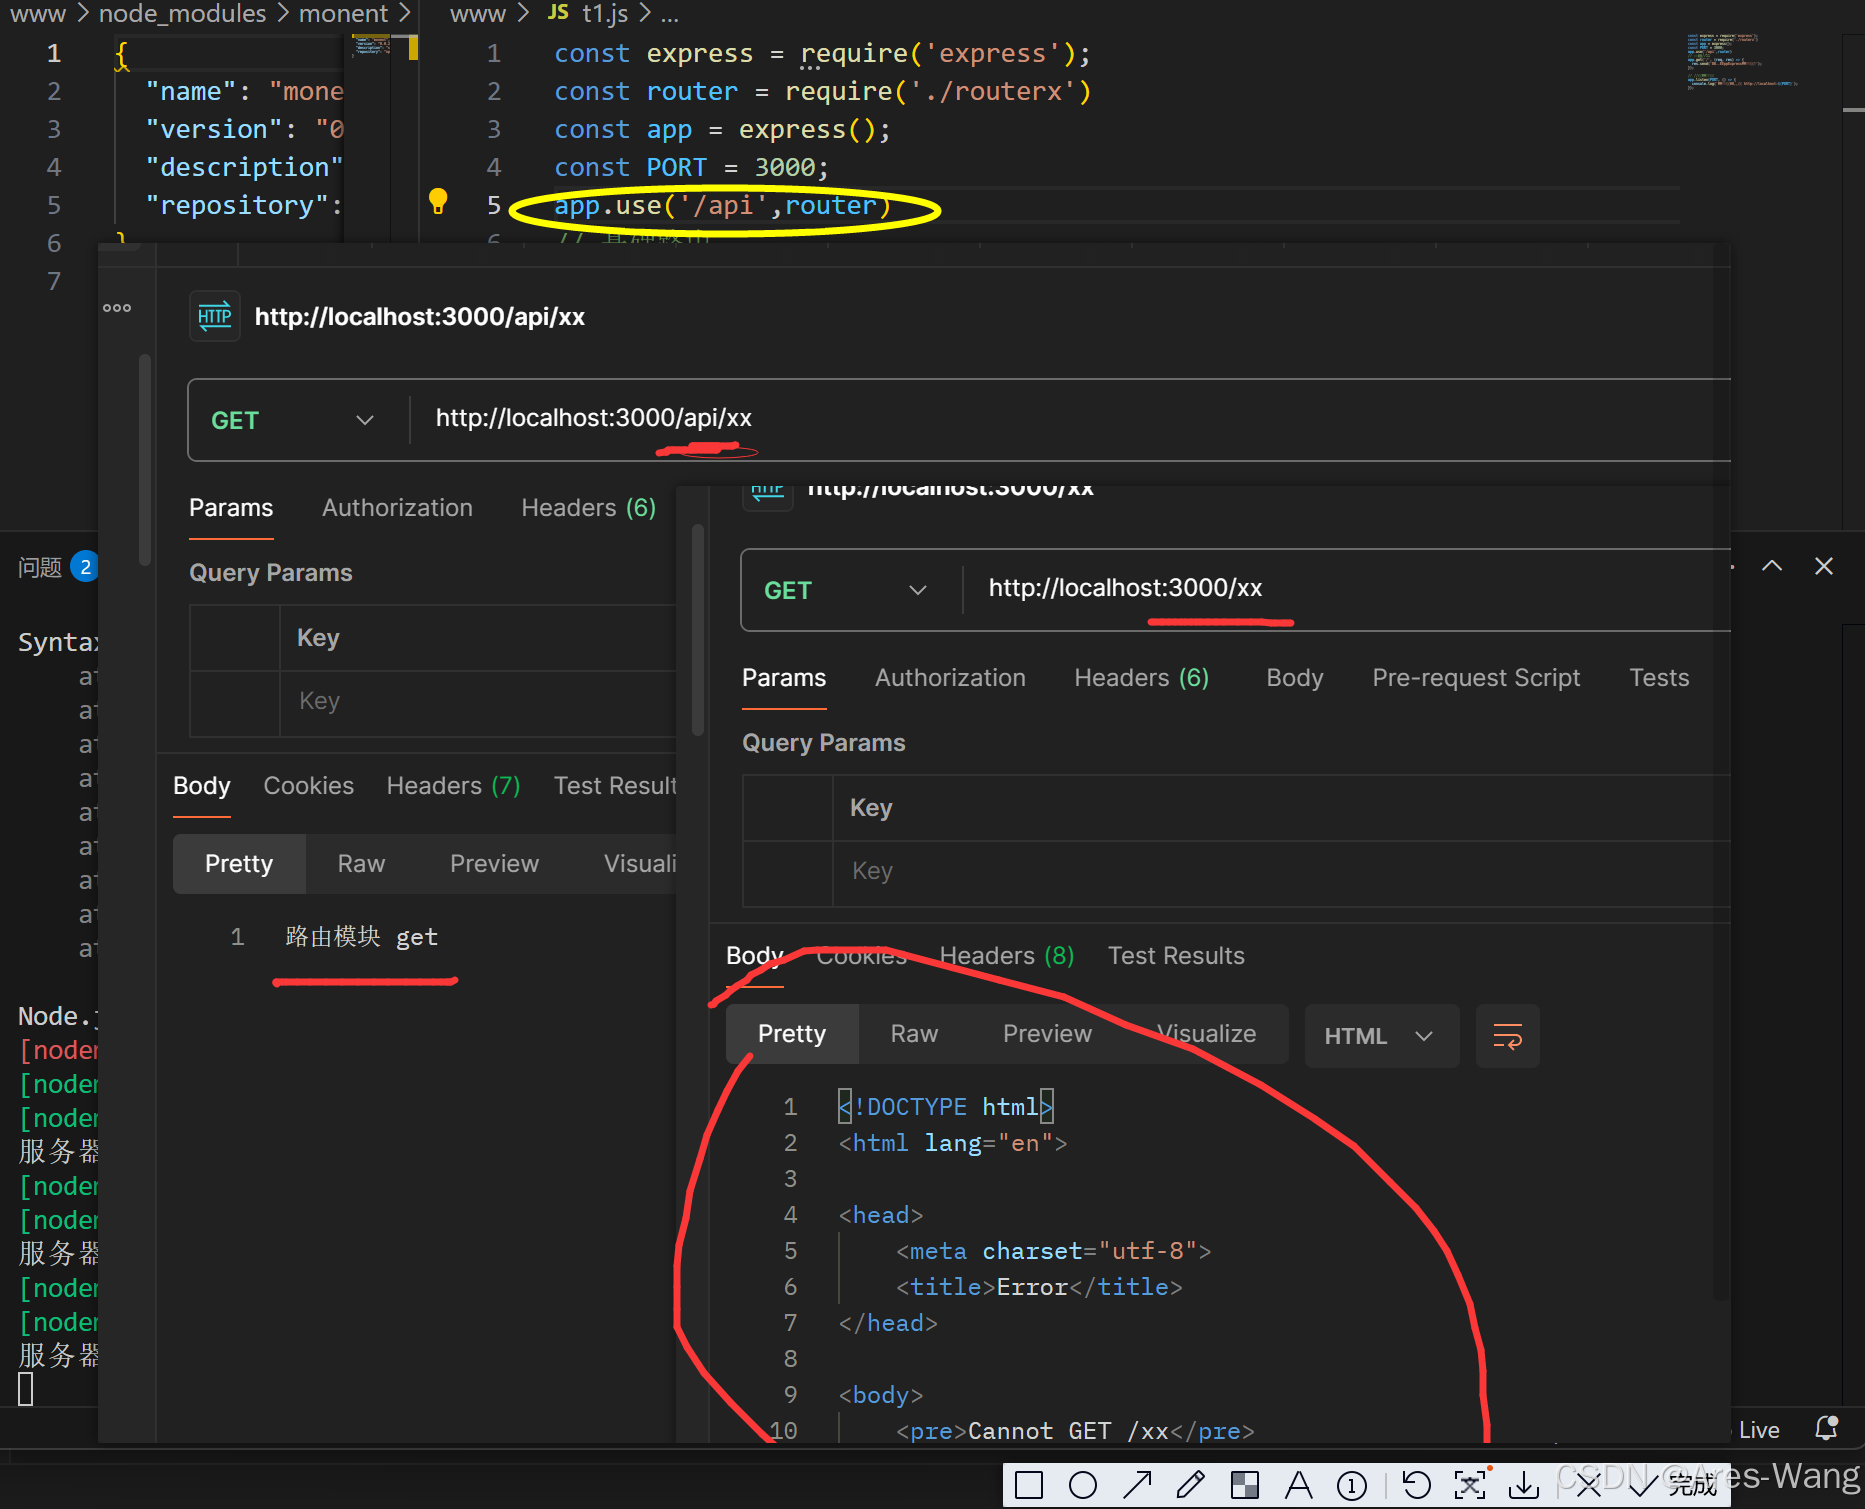Select Params tab in the right request
Viewport: 1865px width, 1509px height.
(x=784, y=678)
